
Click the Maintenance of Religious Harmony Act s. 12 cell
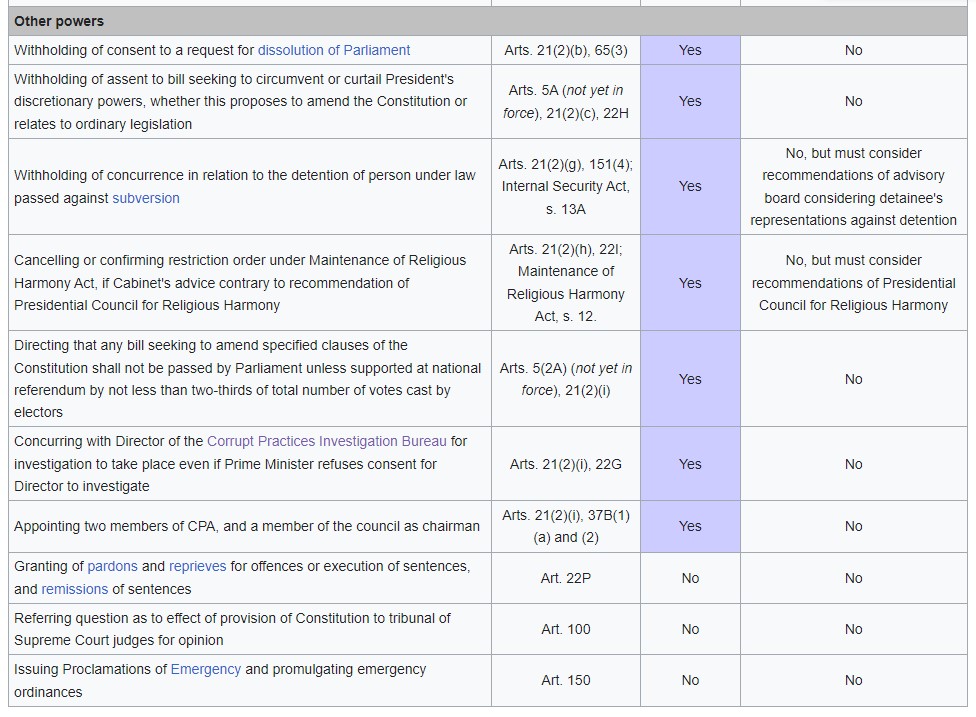(x=565, y=283)
